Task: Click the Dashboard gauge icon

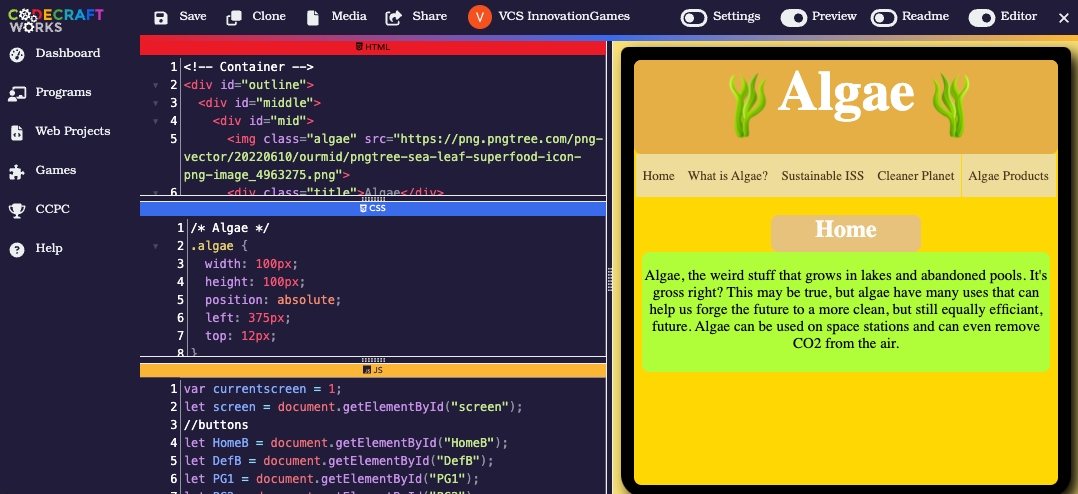Action: click(17, 54)
